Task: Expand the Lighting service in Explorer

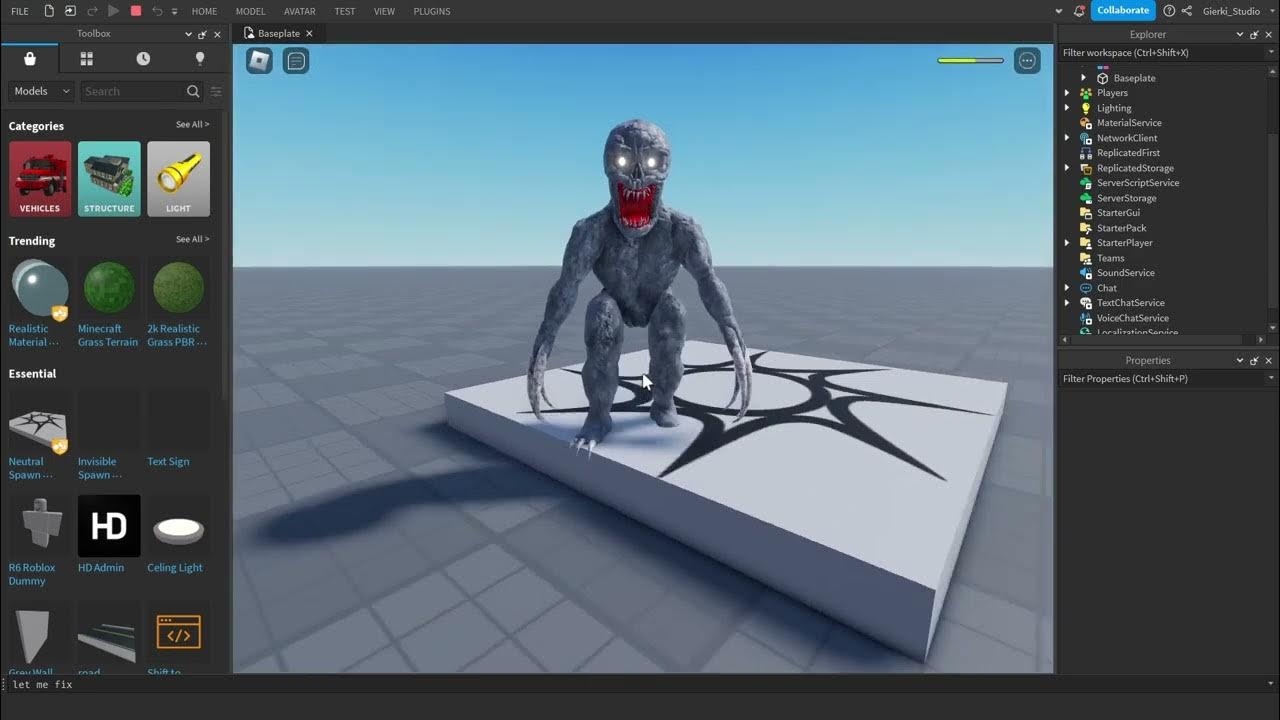Action: (x=1067, y=108)
